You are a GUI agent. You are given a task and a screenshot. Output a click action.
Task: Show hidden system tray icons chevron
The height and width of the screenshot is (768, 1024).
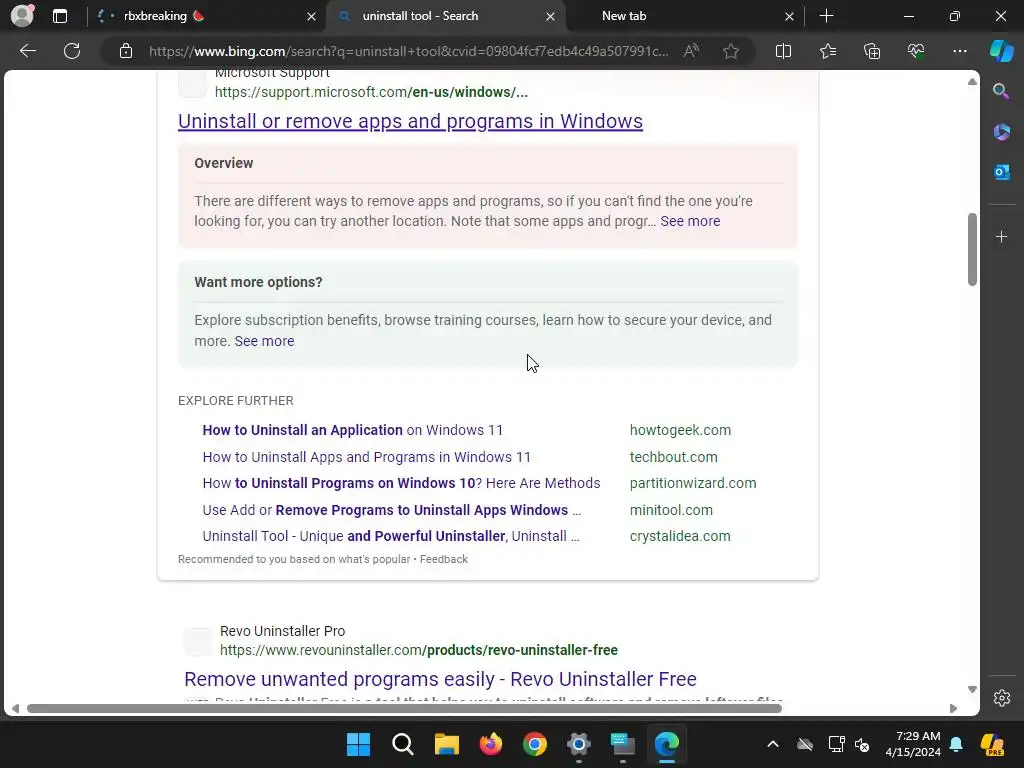click(773, 744)
